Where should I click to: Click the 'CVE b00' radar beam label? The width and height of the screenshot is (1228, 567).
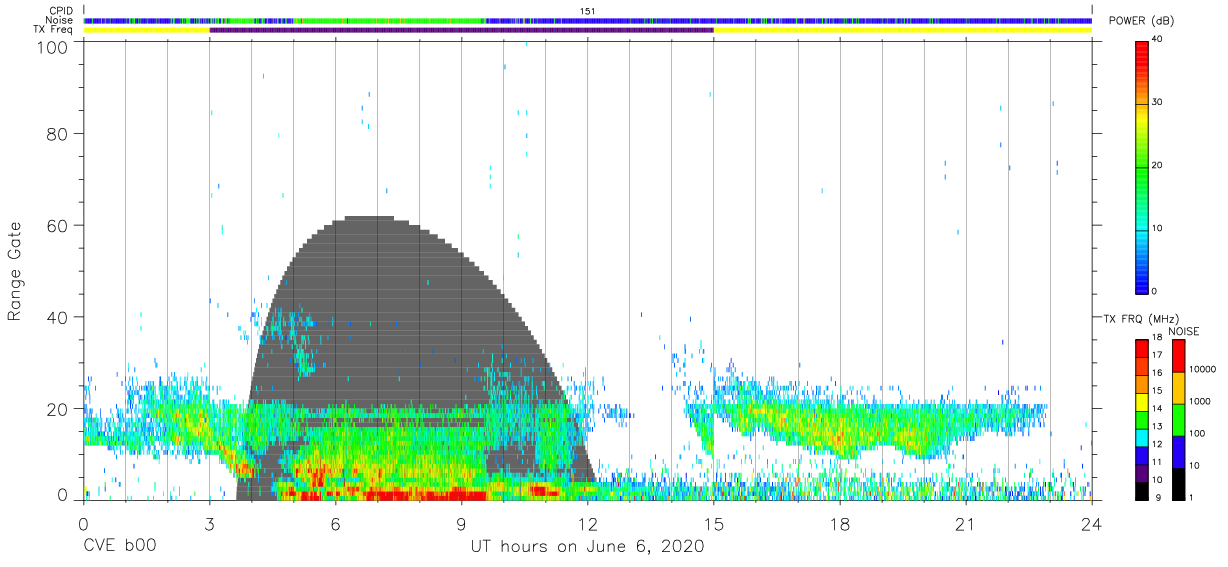(x=119, y=547)
